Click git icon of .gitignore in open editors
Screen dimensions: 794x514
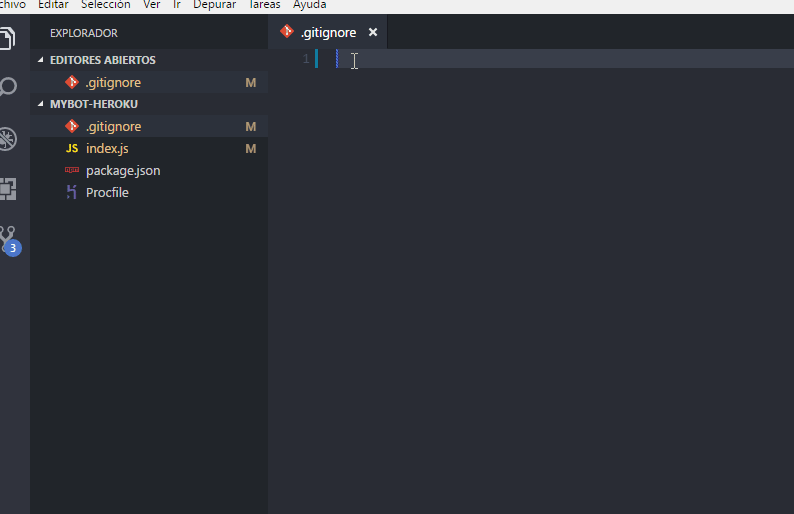tap(72, 82)
